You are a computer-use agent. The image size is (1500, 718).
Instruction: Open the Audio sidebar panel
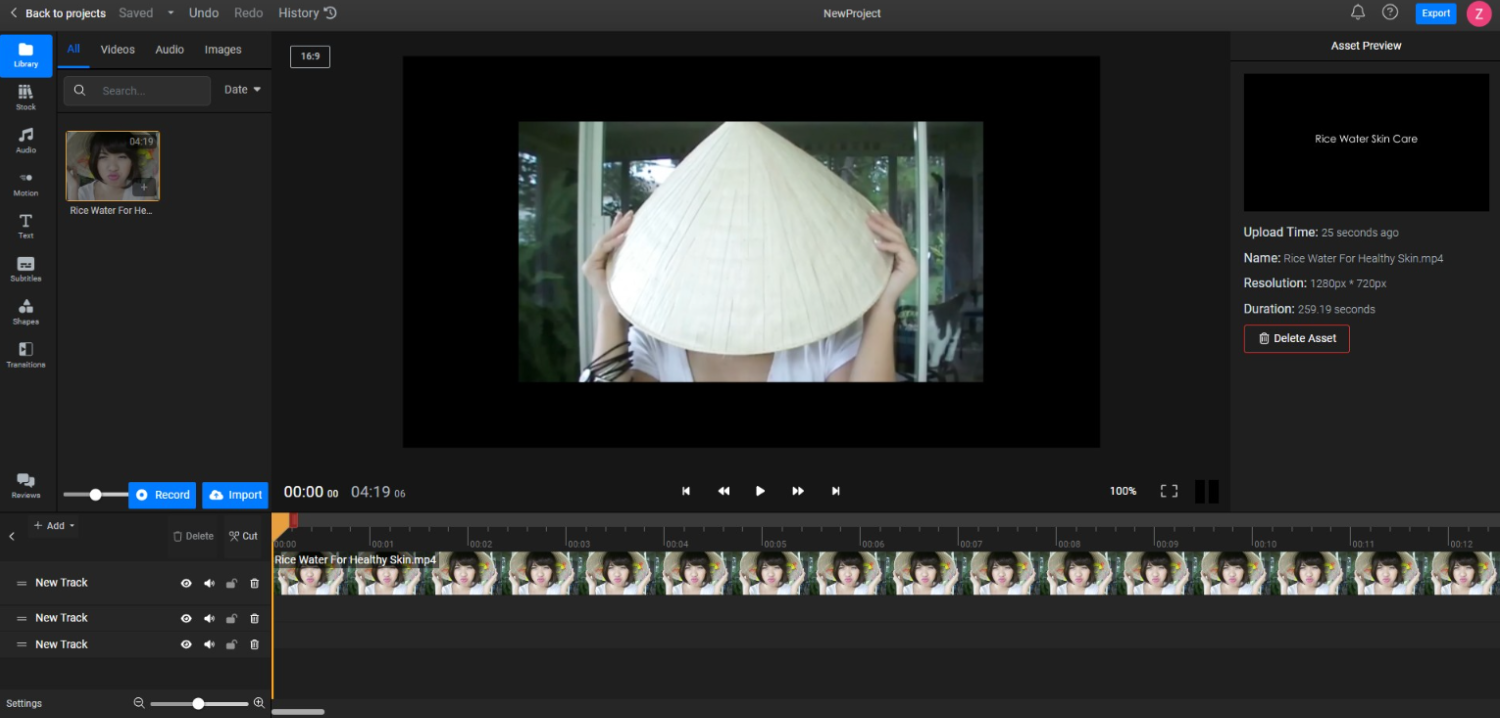26,140
